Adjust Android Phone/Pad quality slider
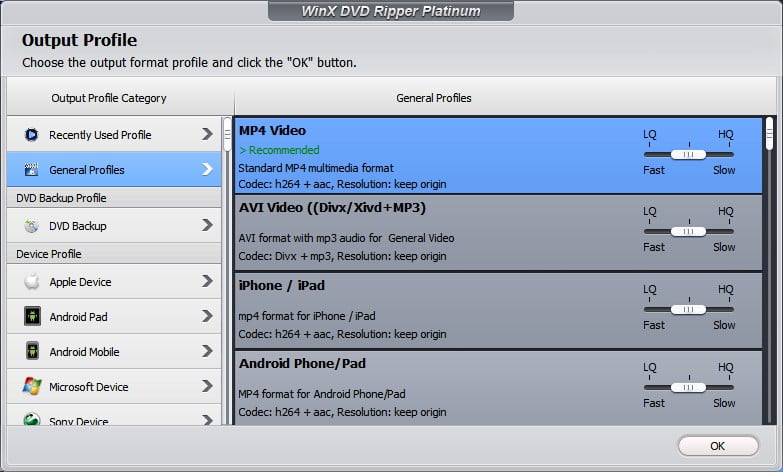Viewport: 783px width, 472px height. 688,387
